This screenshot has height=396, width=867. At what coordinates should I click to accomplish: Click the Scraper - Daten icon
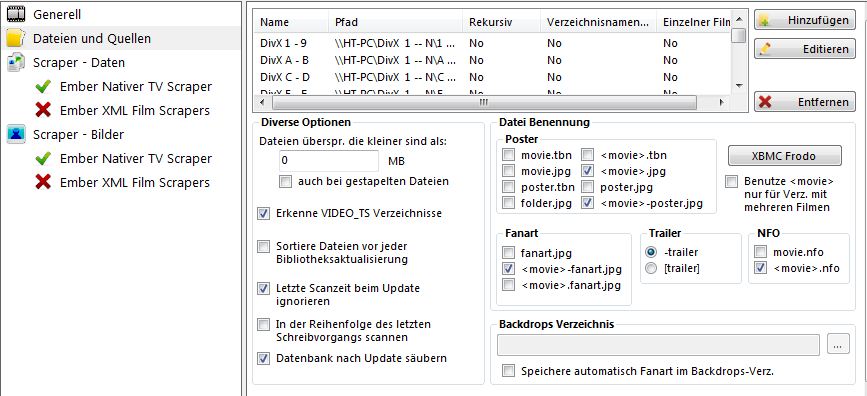coord(16,62)
